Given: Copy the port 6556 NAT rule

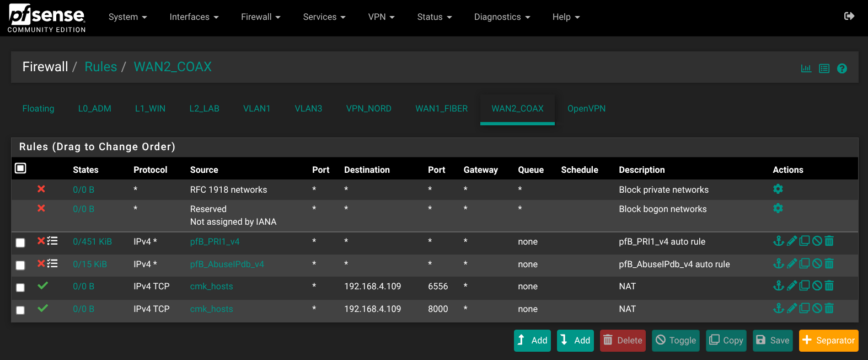Looking at the screenshot, I should pyautogui.click(x=804, y=286).
